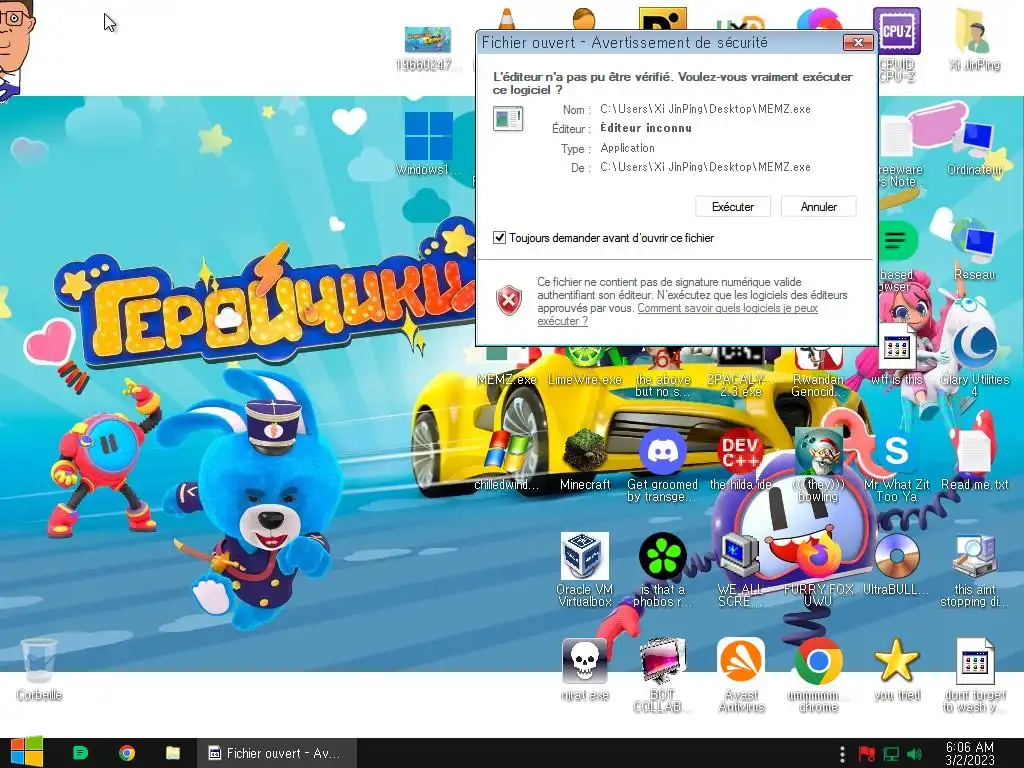Select the MEMZ.exe desktop icon

pyautogui.click(x=506, y=367)
